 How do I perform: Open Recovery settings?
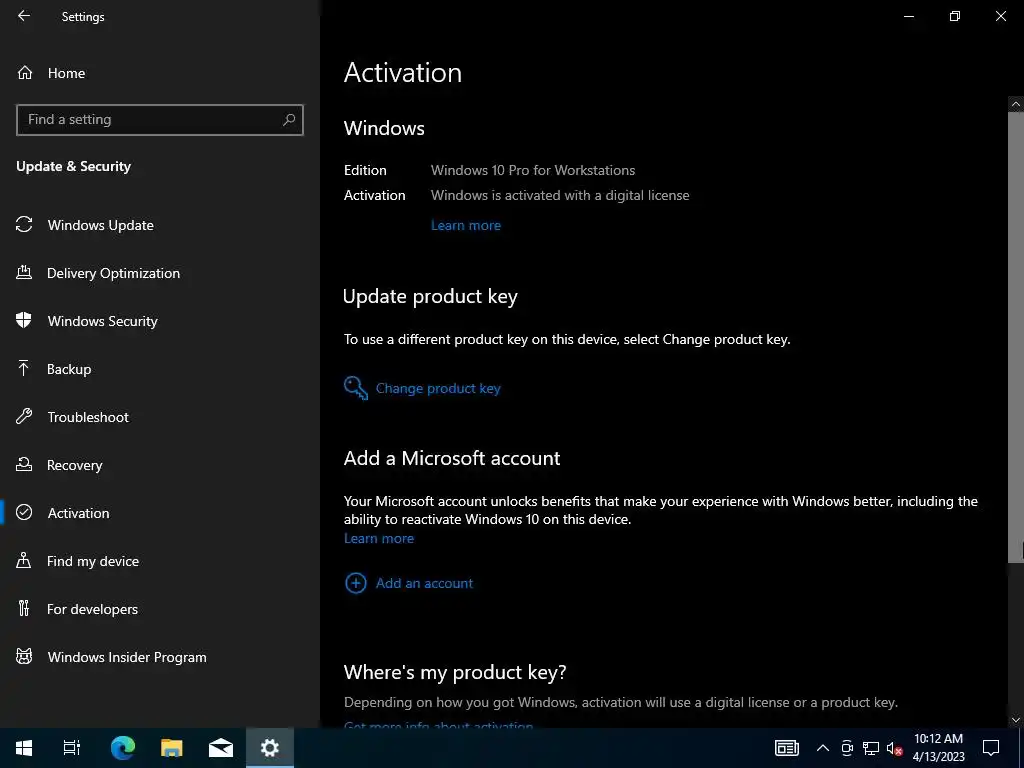(x=74, y=465)
